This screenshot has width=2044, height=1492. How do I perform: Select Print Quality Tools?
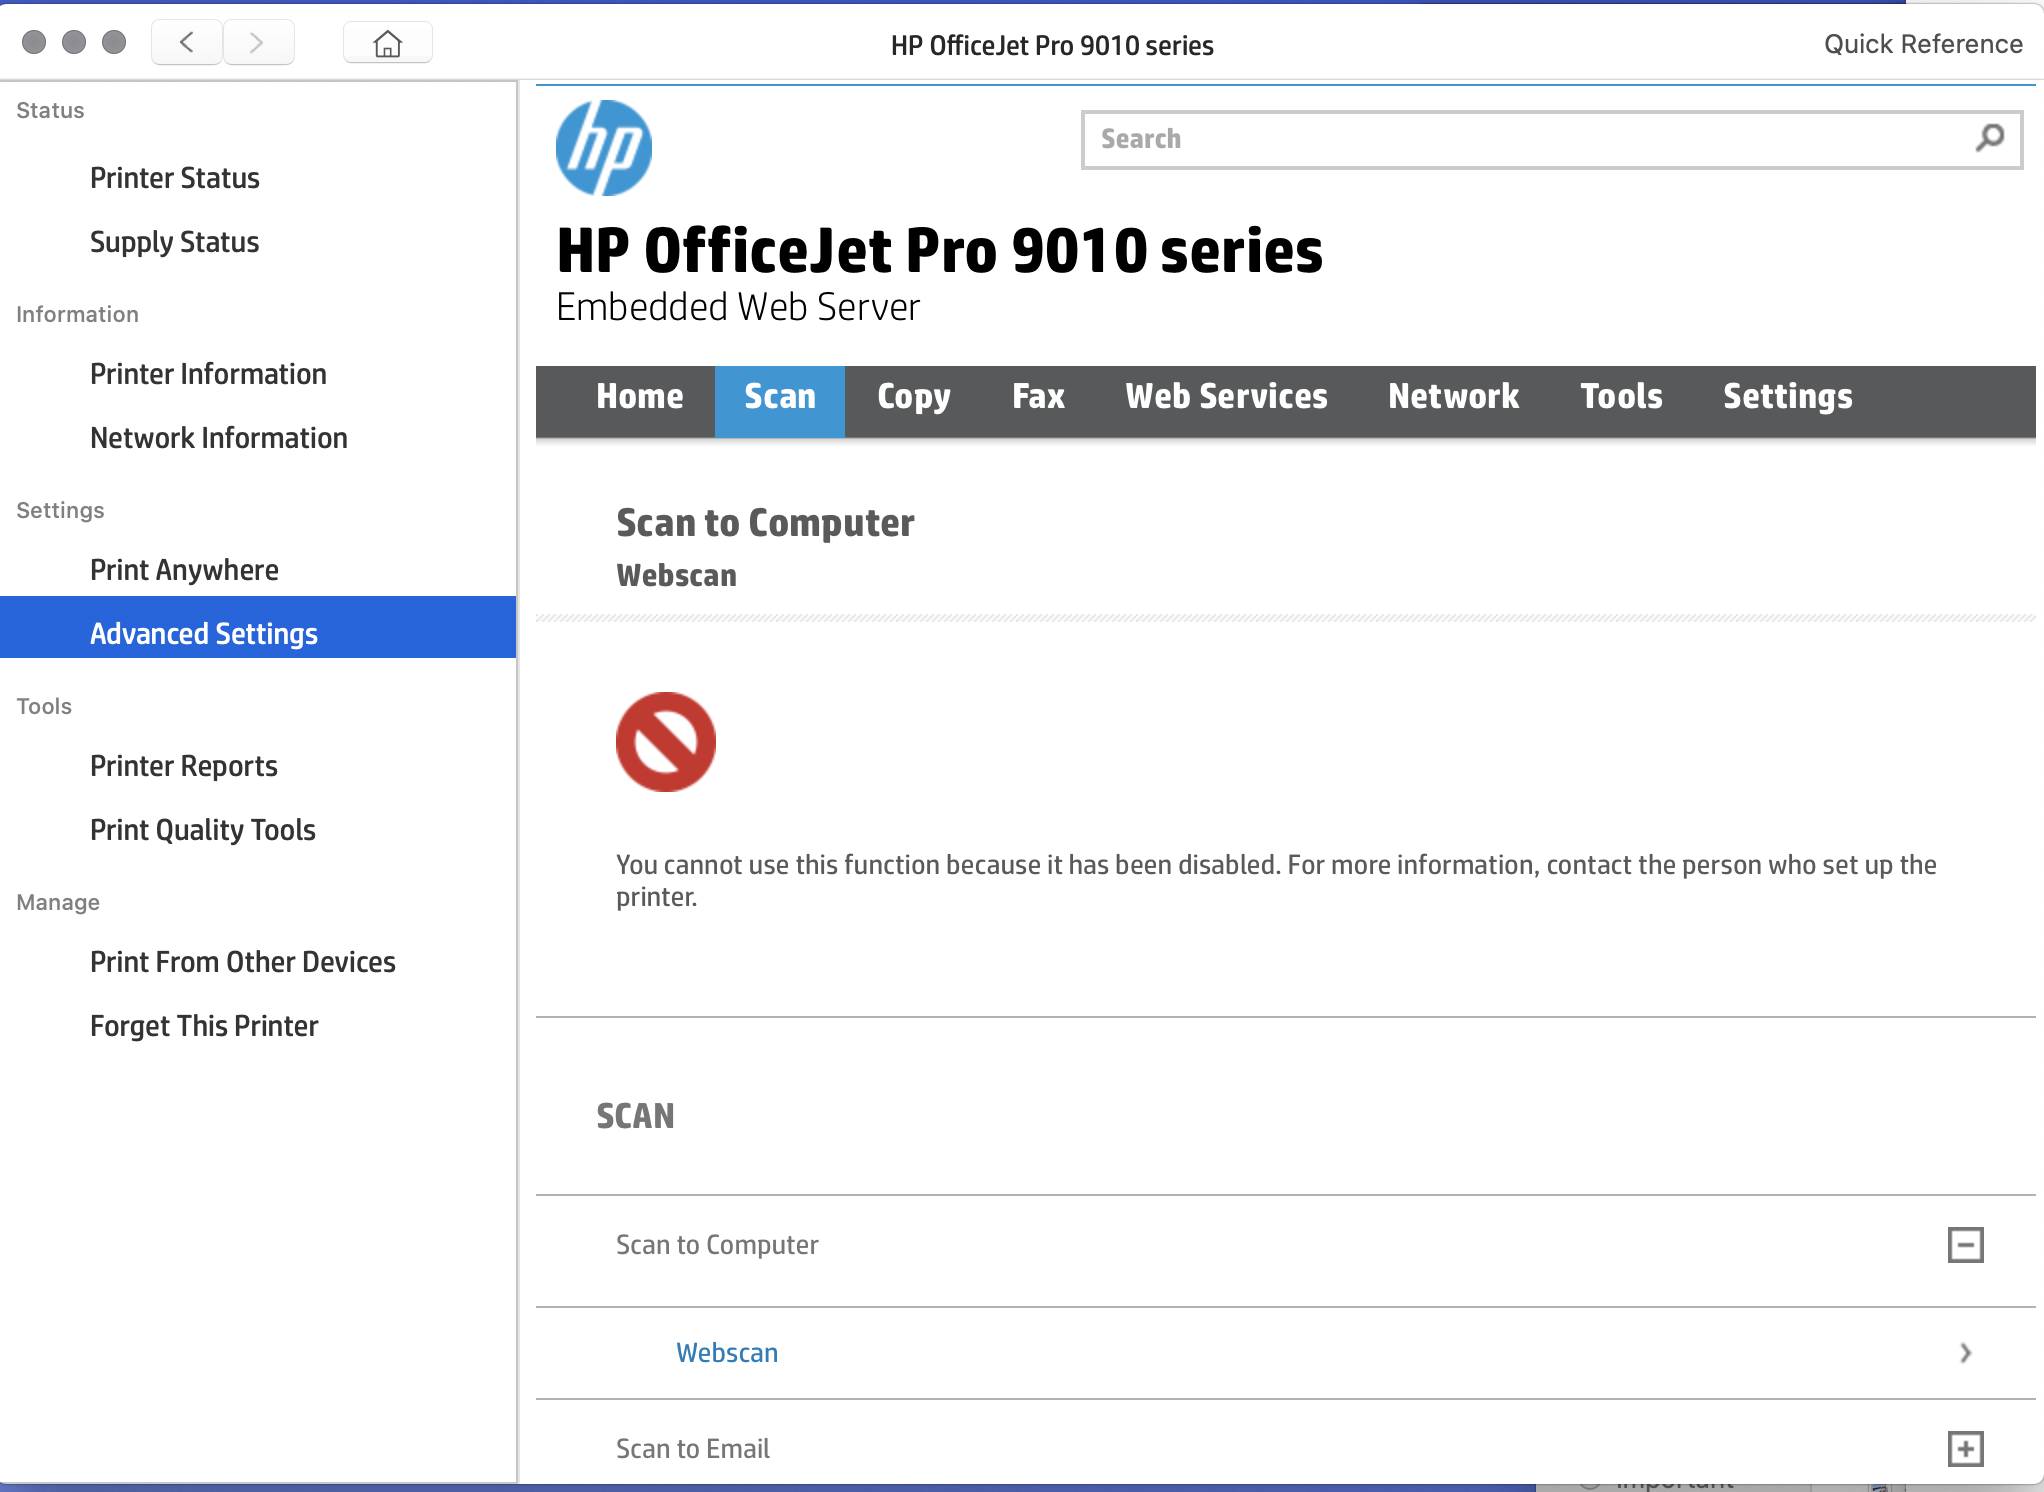[x=202, y=829]
